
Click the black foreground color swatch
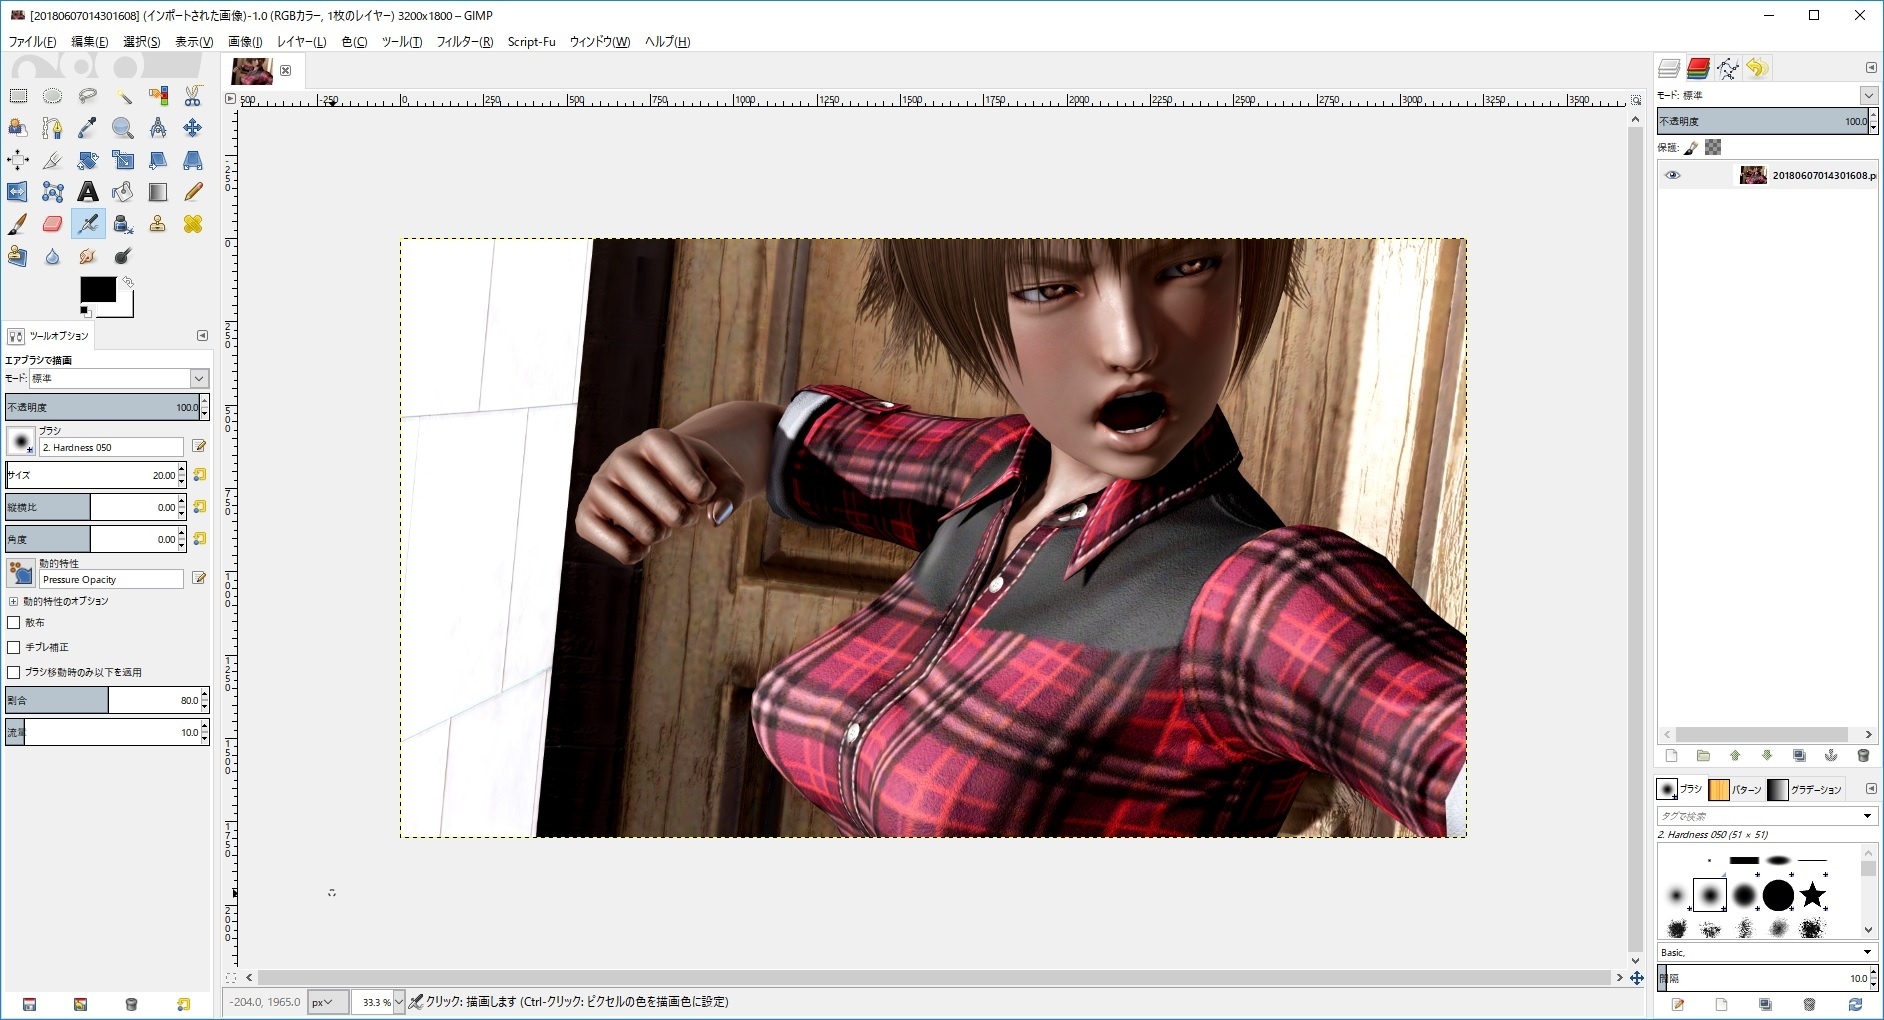pos(98,289)
